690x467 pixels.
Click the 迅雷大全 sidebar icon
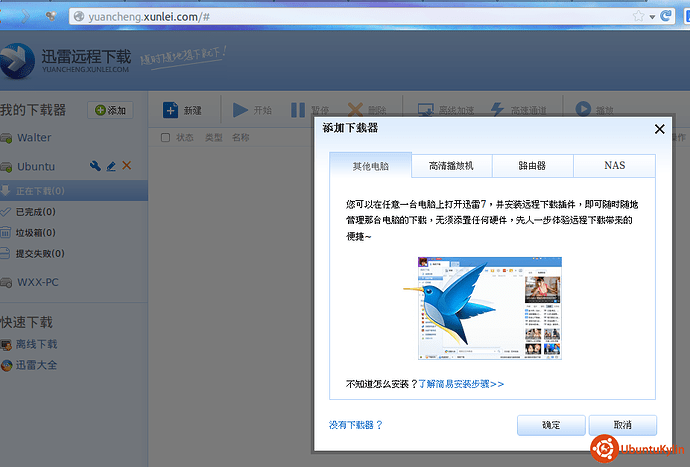click(x=6, y=365)
